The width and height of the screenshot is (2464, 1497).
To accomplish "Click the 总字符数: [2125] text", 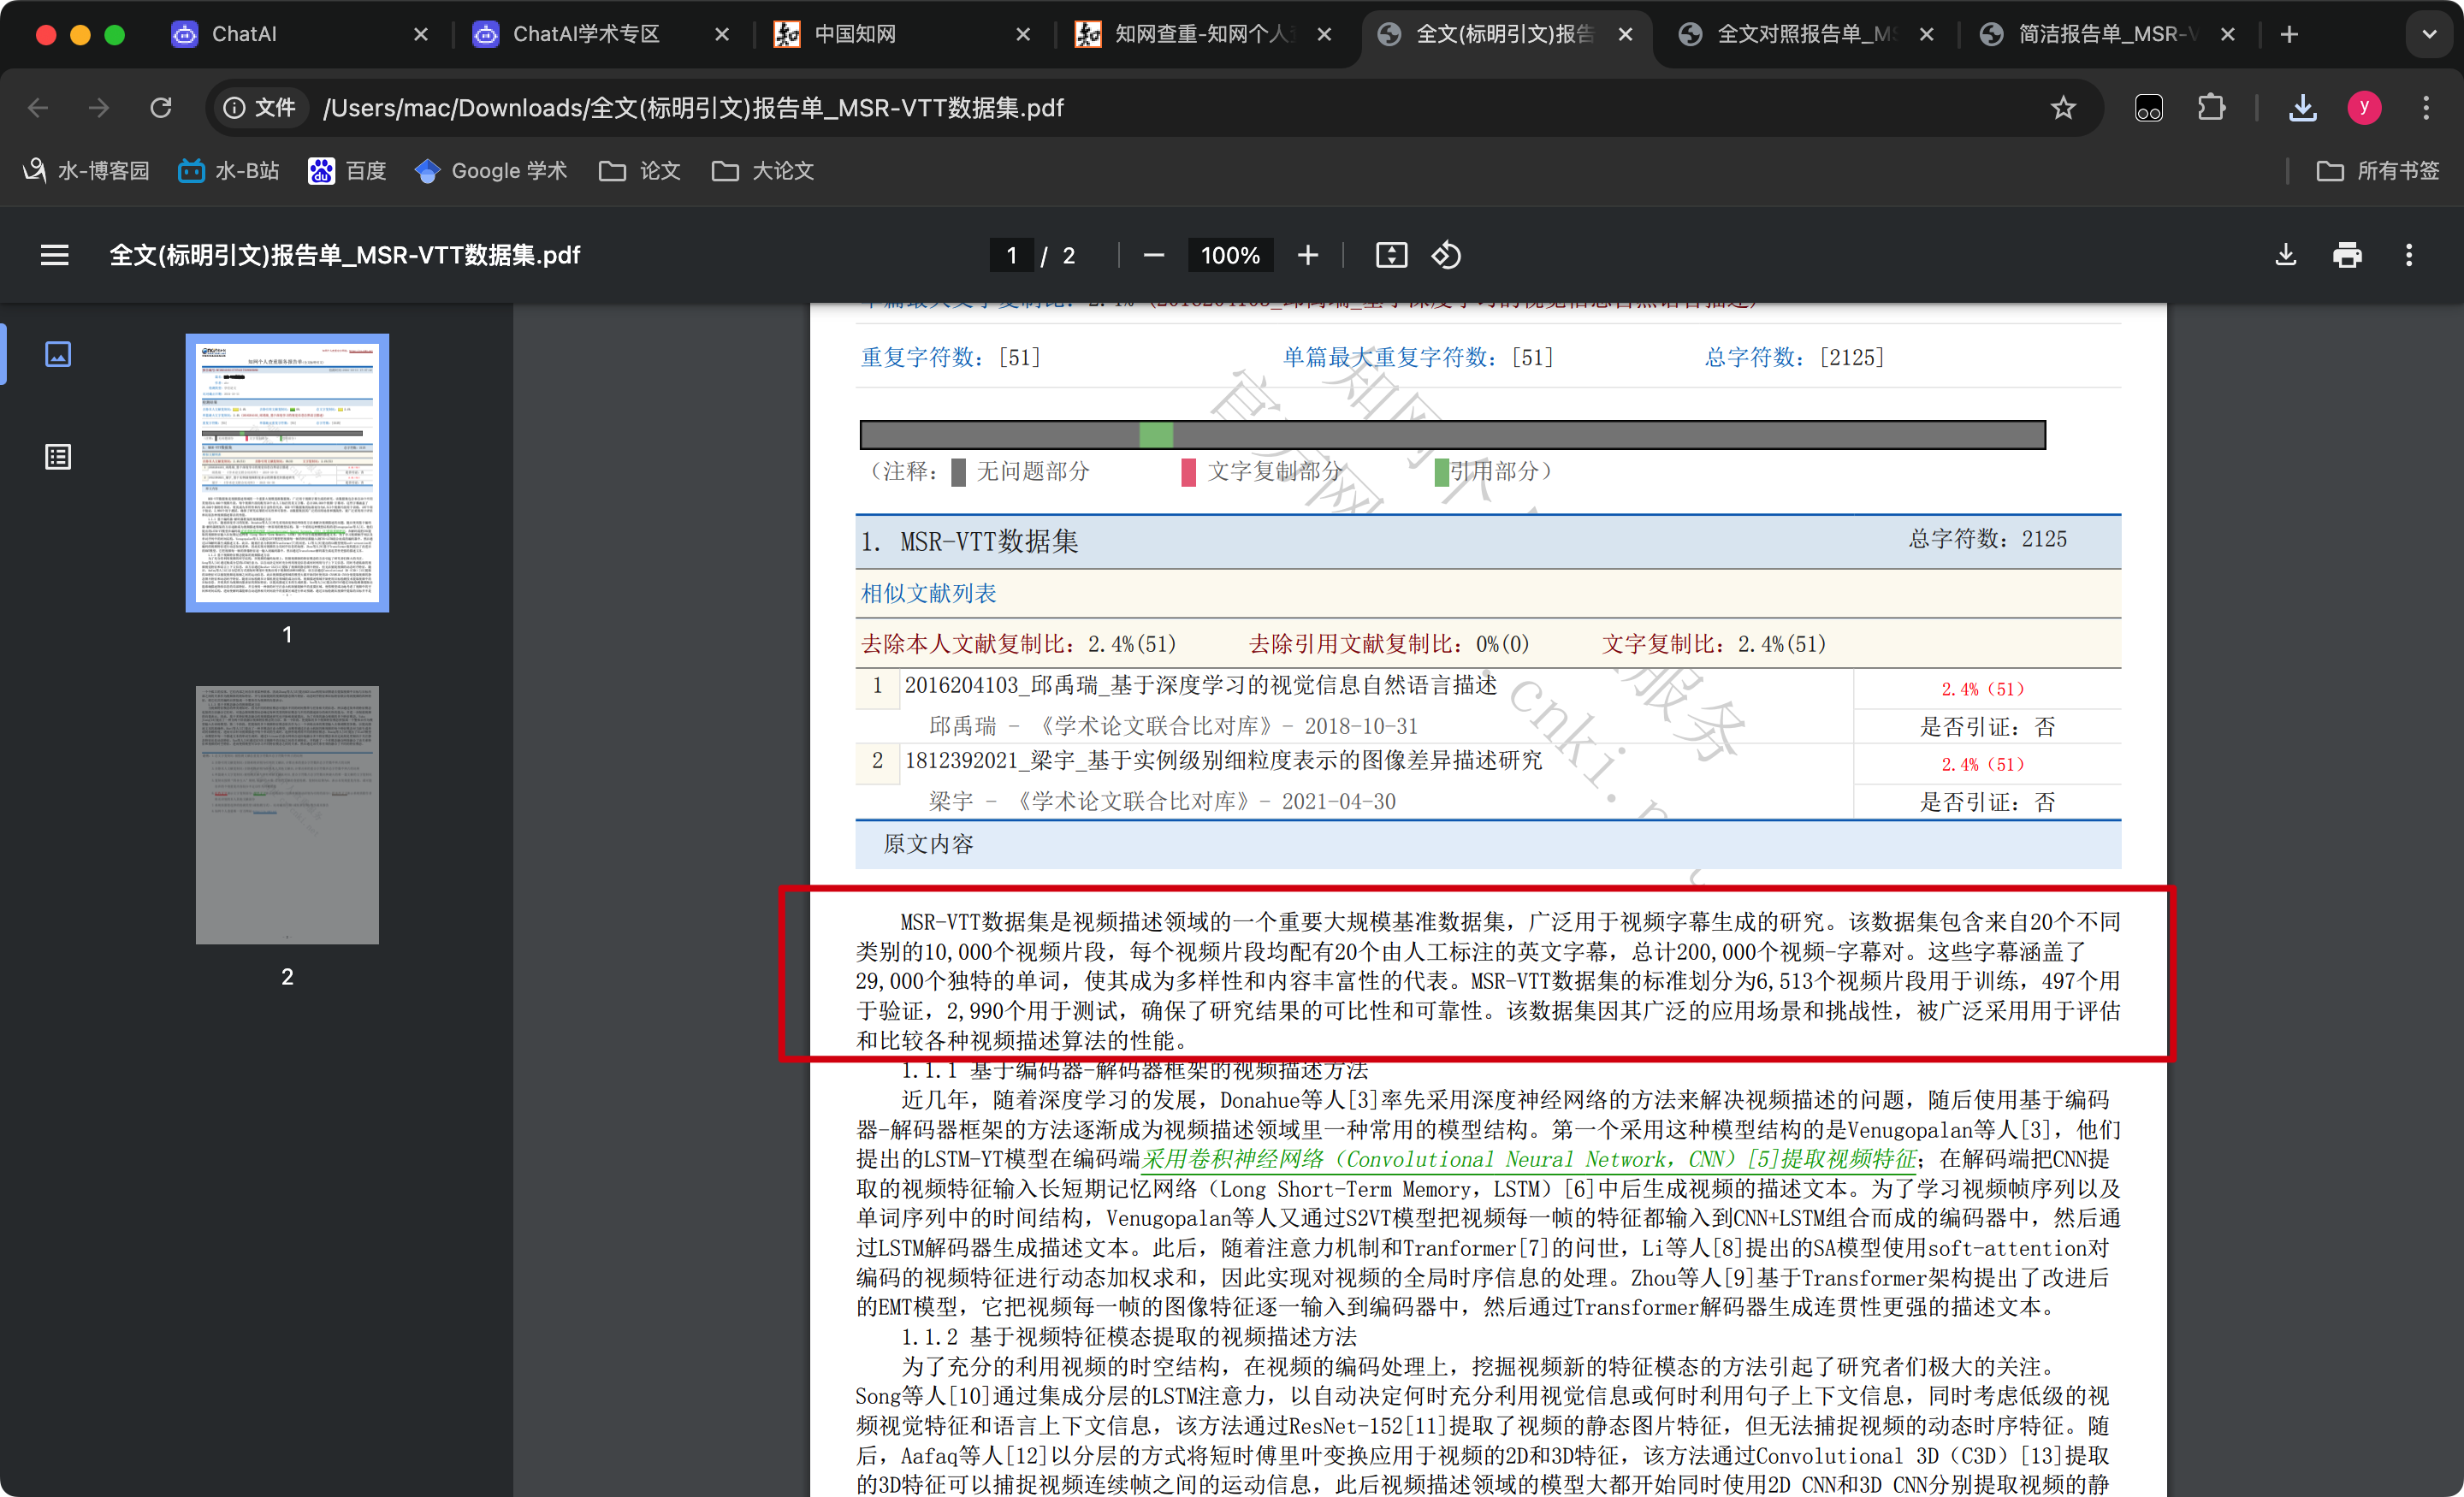I will [x=1794, y=357].
